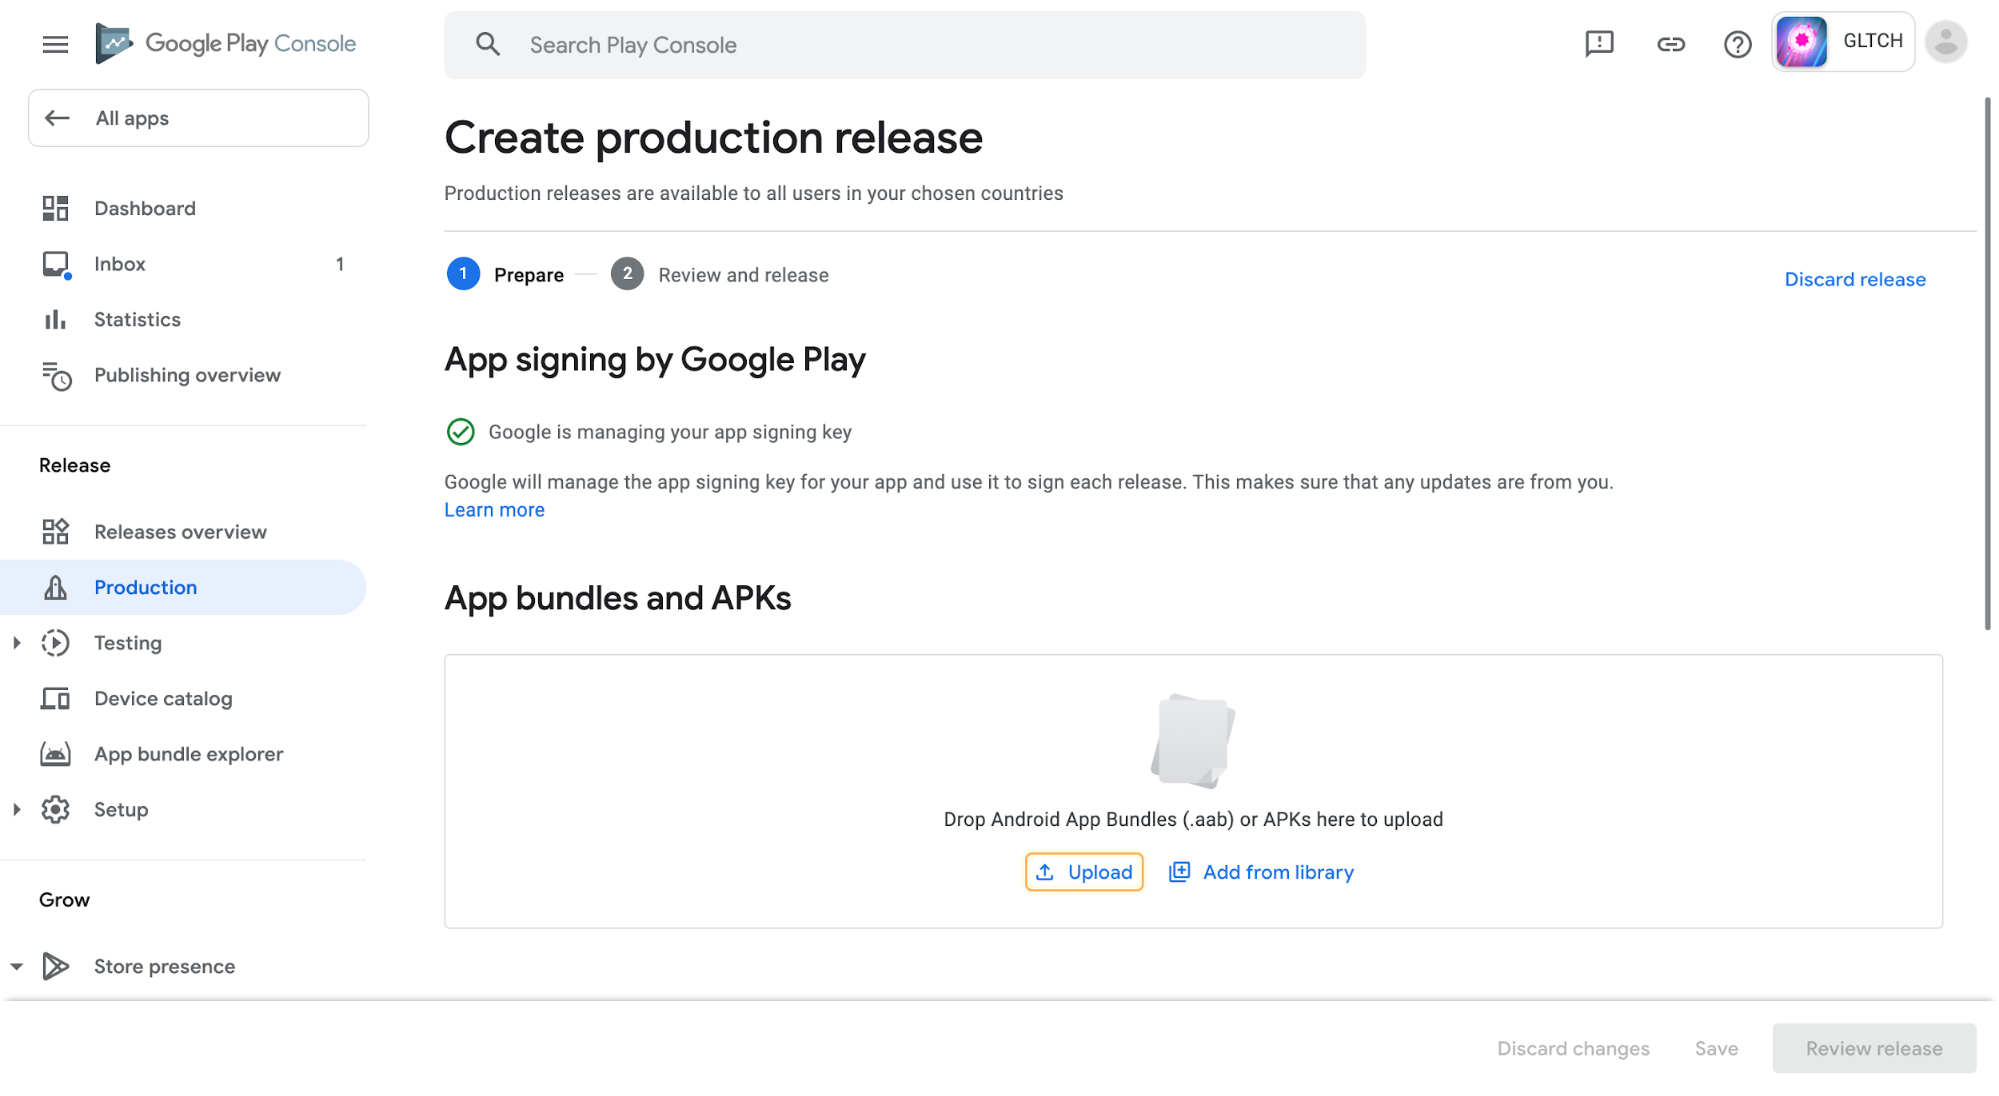Expand the Testing section arrow

(17, 643)
